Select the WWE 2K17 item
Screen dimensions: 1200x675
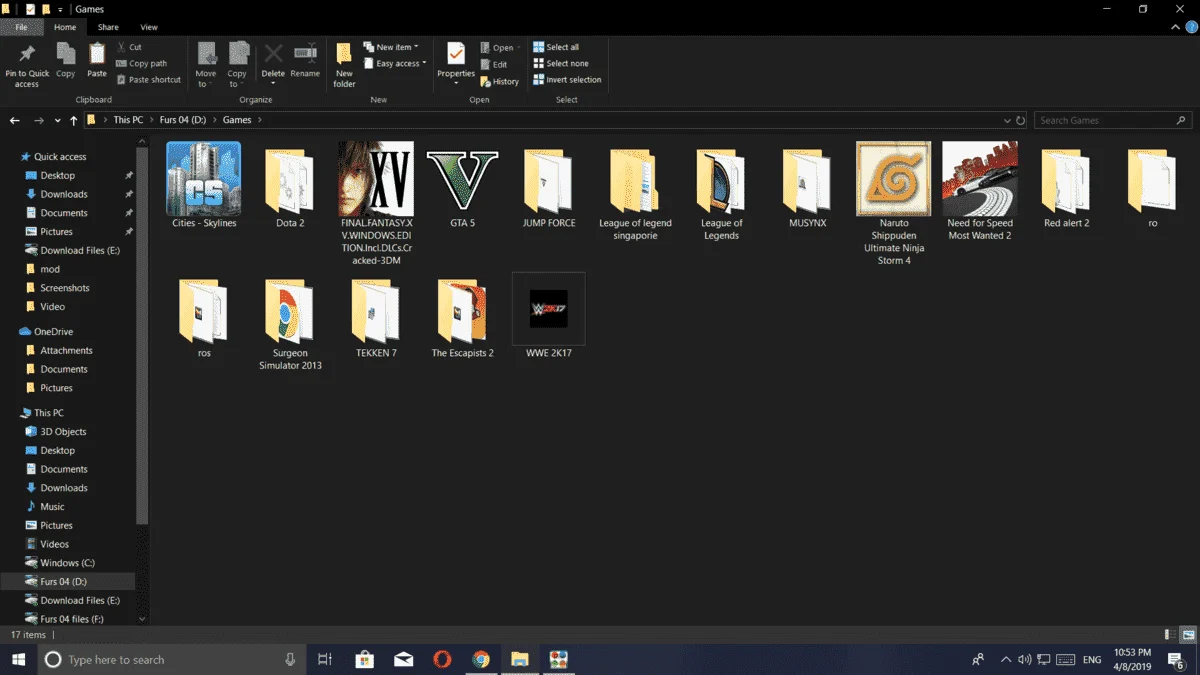coord(548,316)
